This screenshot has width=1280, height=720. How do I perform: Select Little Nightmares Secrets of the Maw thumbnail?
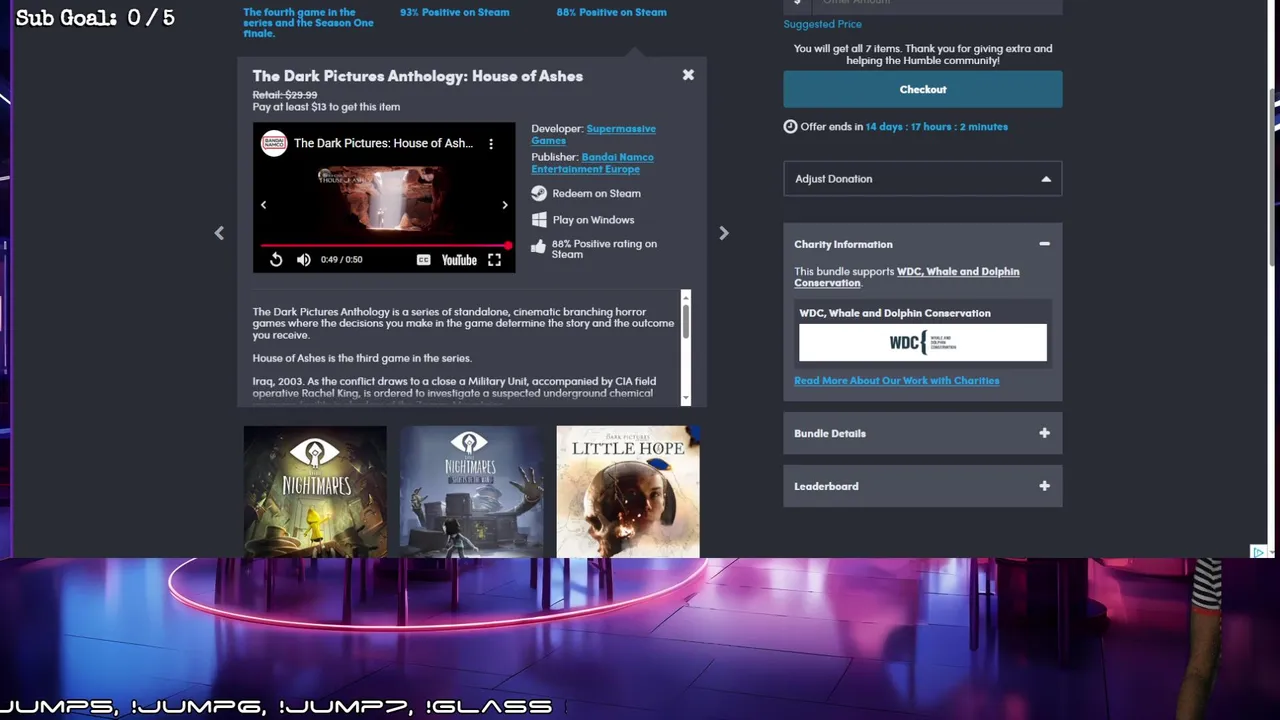471,491
